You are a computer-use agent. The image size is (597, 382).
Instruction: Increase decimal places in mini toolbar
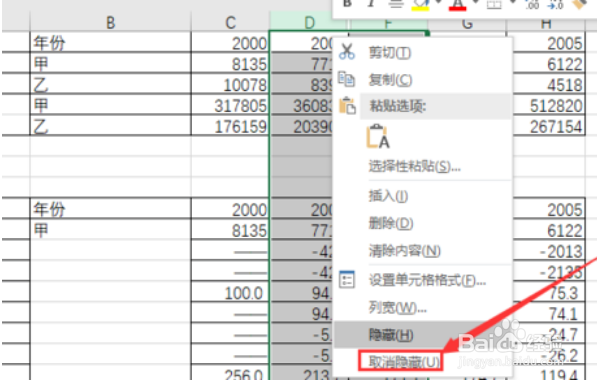tap(532, 4)
